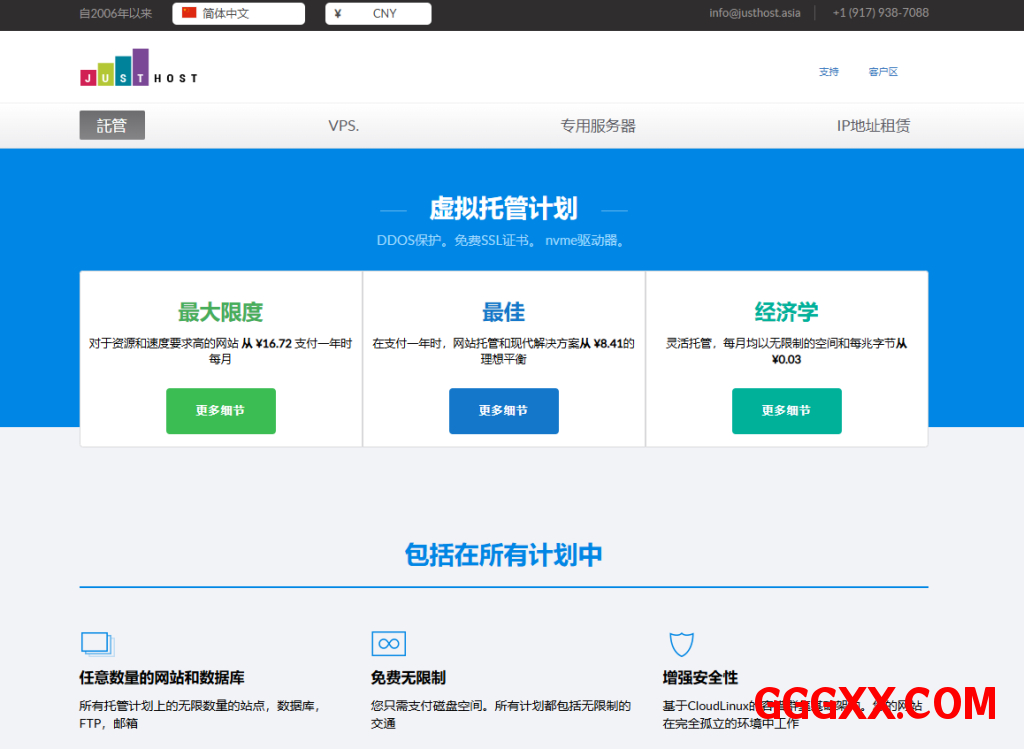Open the 客户区 client area link
Screen dimensions: 1024x749
click(883, 72)
